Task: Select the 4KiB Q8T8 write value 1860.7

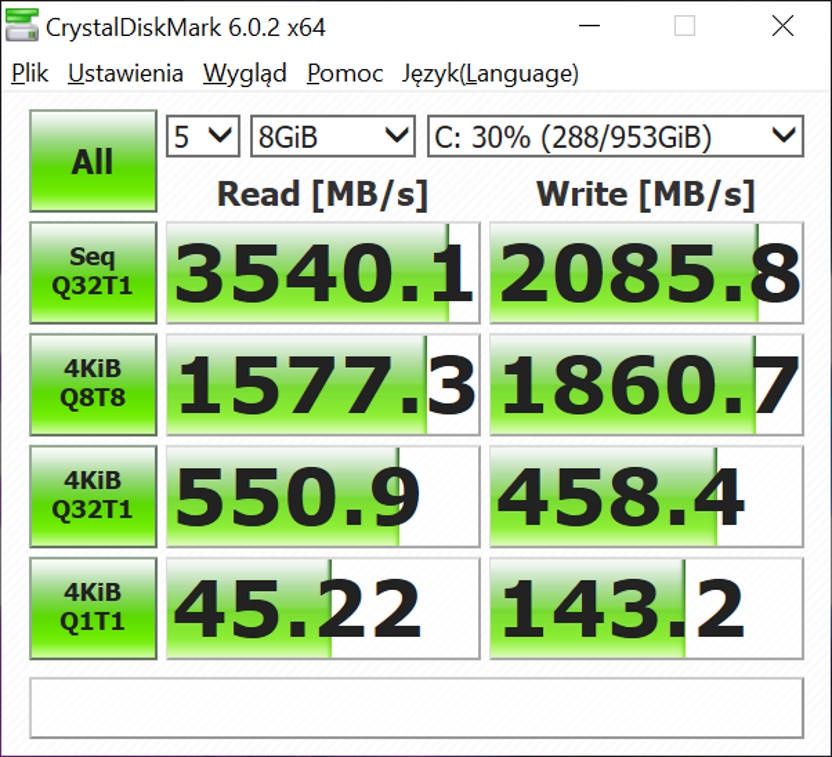Action: coord(646,385)
